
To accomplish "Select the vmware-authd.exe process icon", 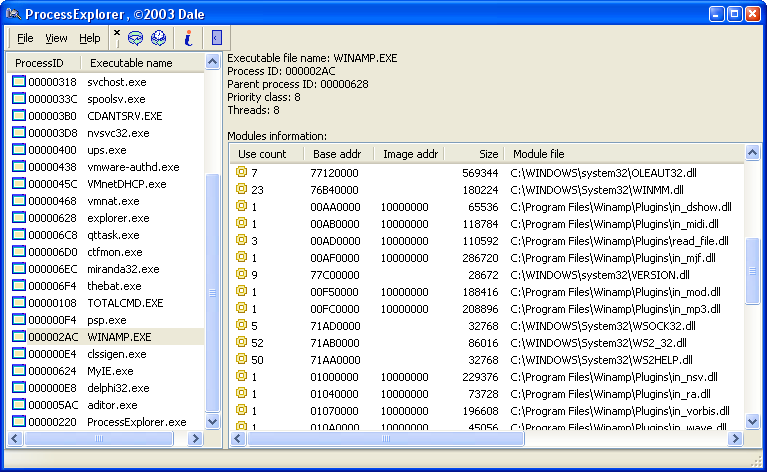I will (x=19, y=166).
